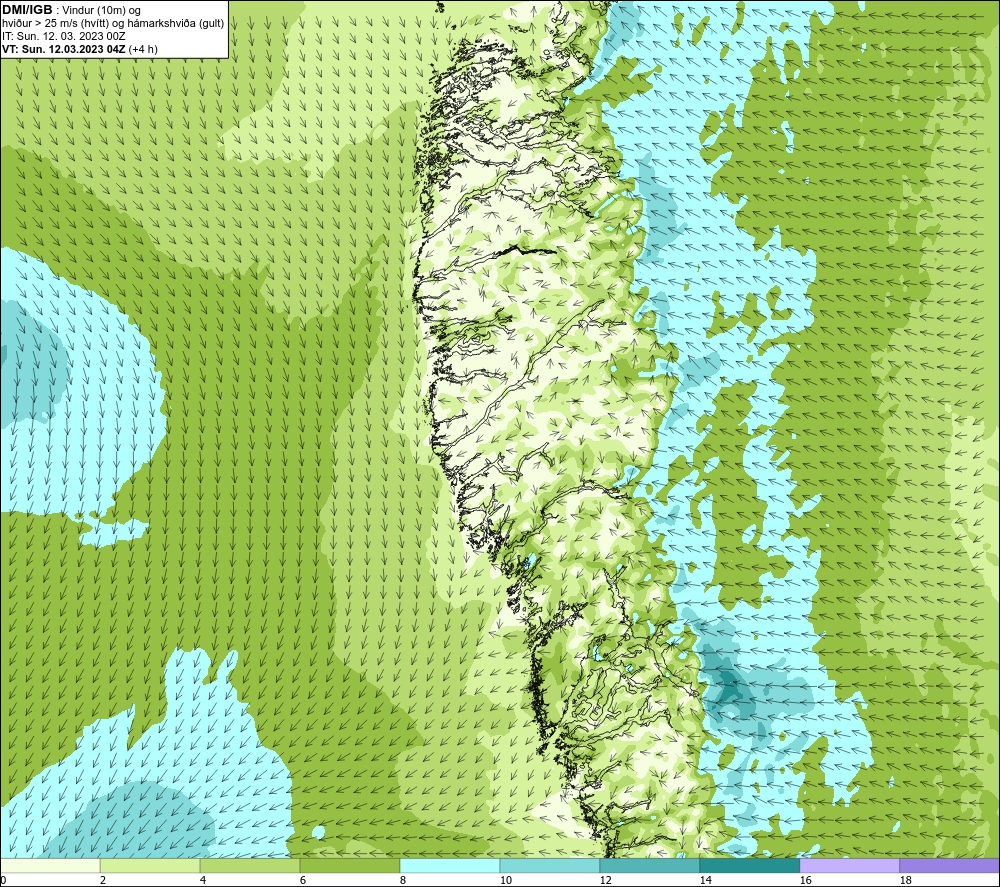Image resolution: width=1000 pixels, height=887 pixels.
Task: Click the teal 12–14 m/s swatch
Action: click(x=650, y=865)
